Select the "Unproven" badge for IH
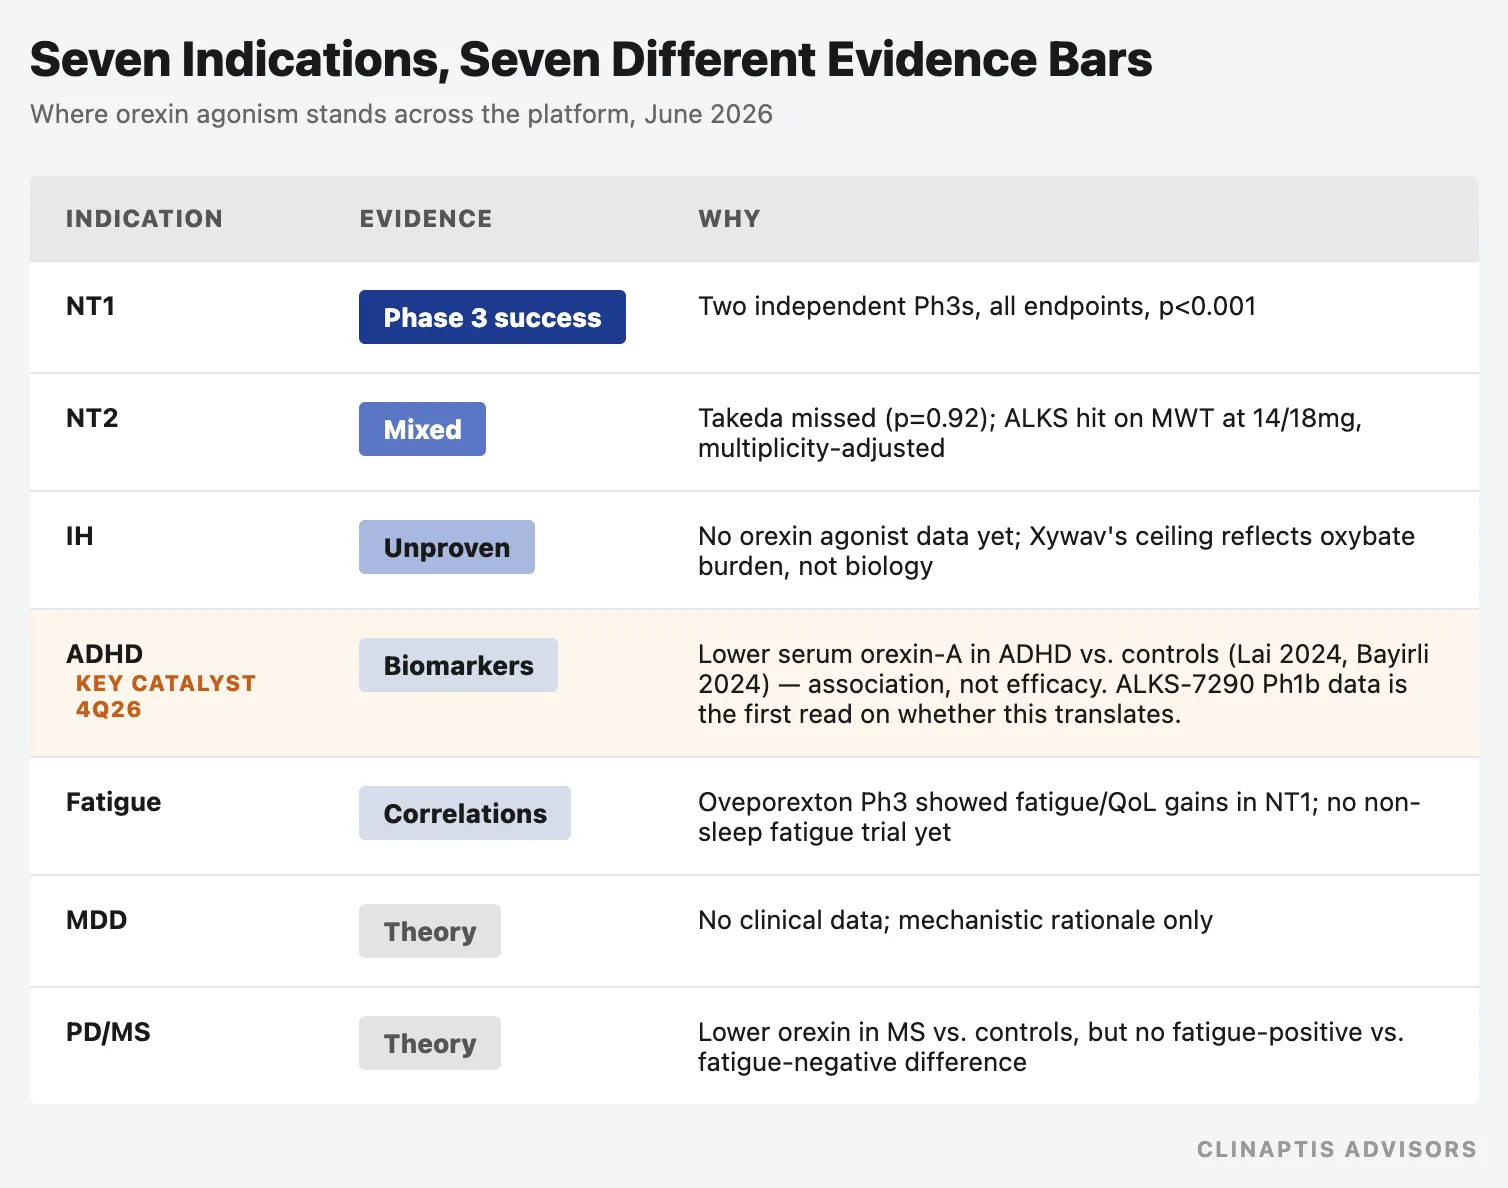Screen dimensions: 1508x1188 (x=446, y=547)
